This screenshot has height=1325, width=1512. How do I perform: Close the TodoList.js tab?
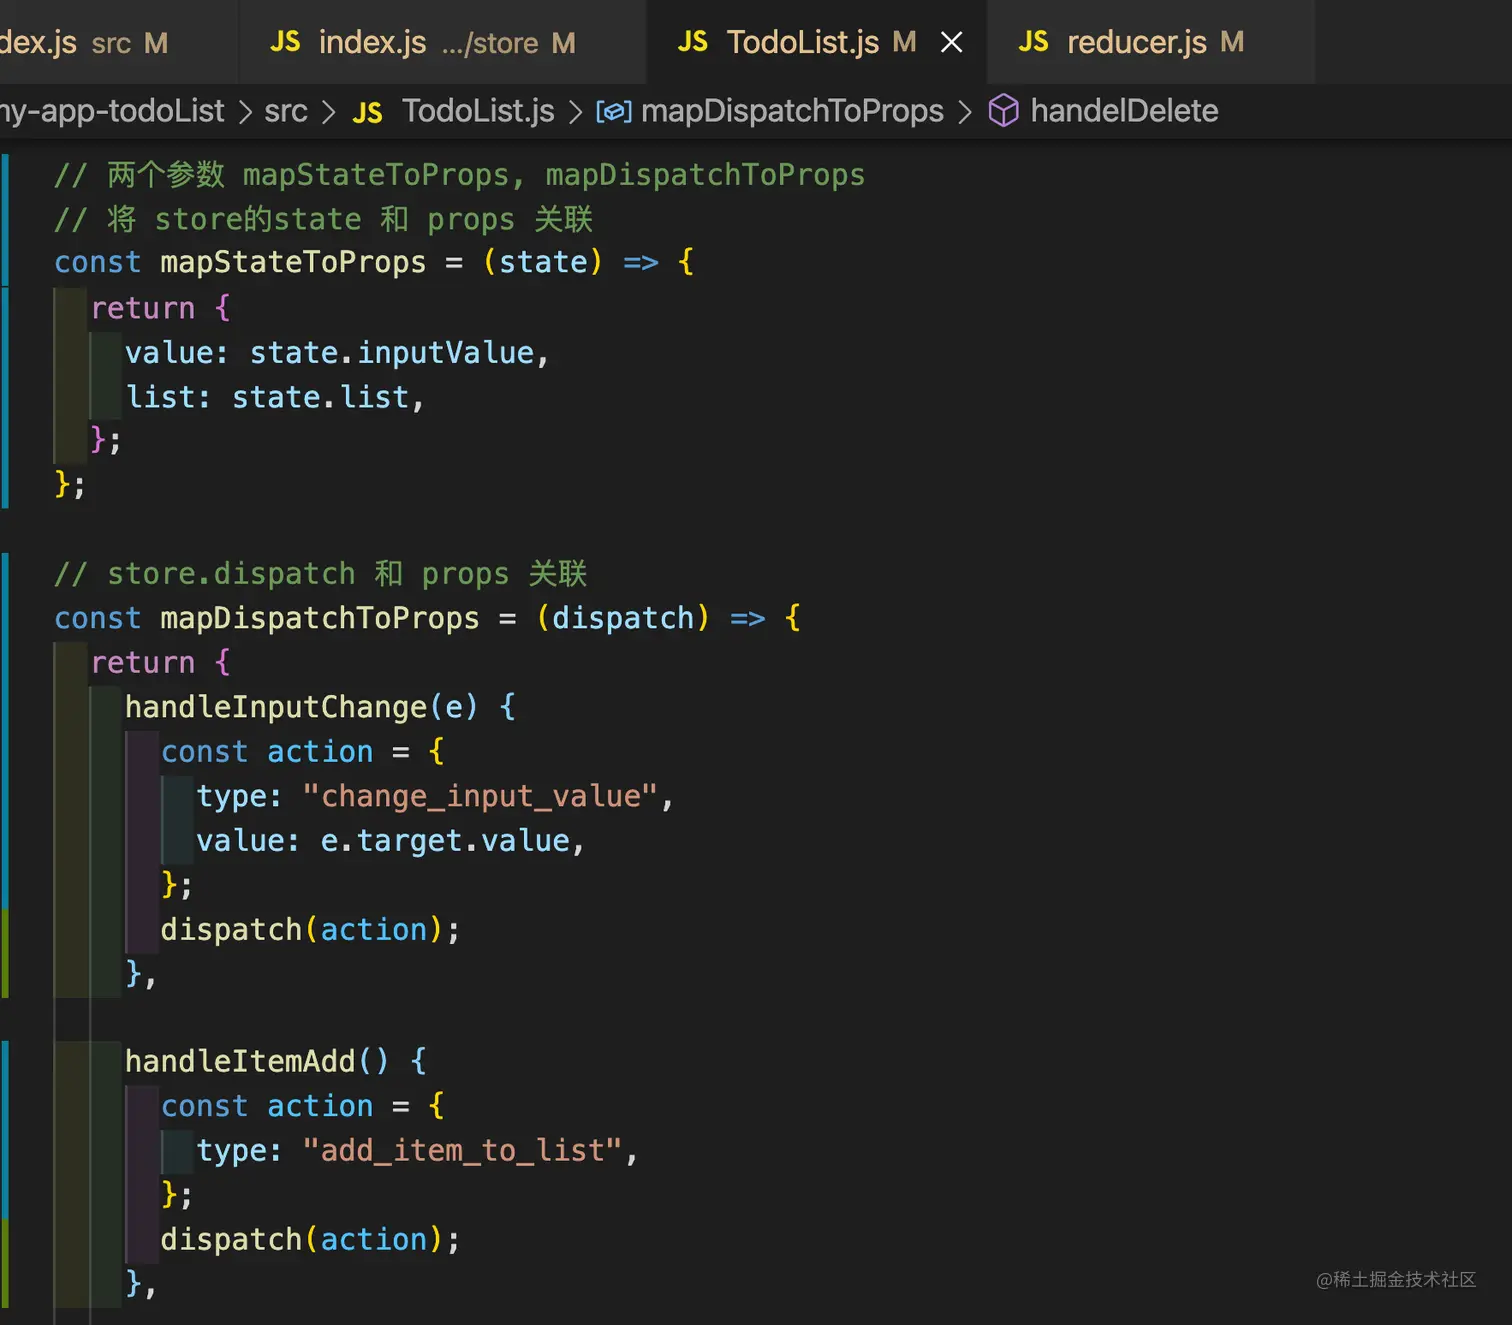[x=952, y=42]
